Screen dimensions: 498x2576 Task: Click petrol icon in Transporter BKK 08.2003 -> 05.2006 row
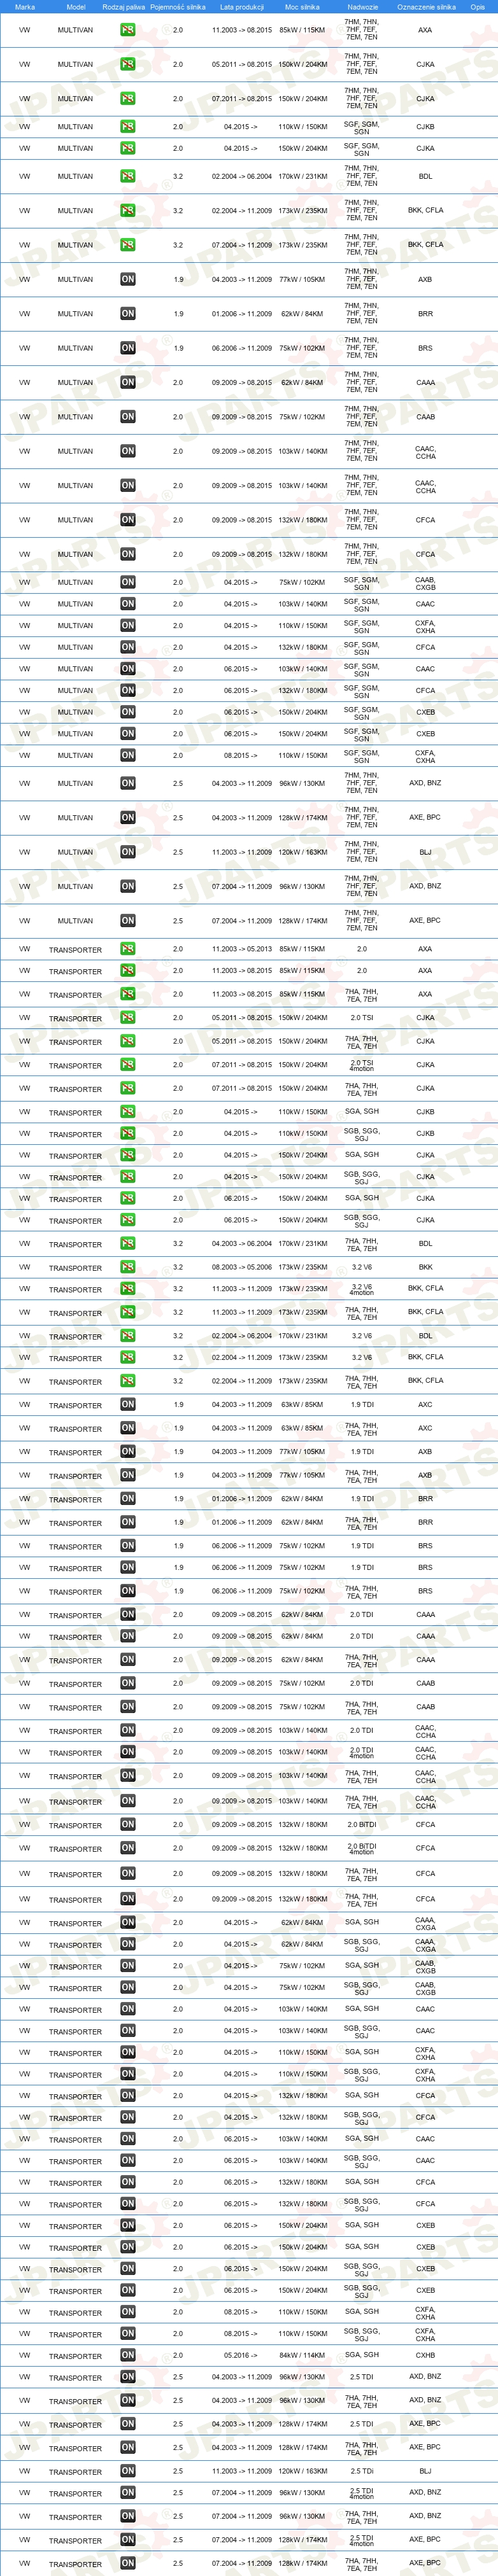[128, 1267]
